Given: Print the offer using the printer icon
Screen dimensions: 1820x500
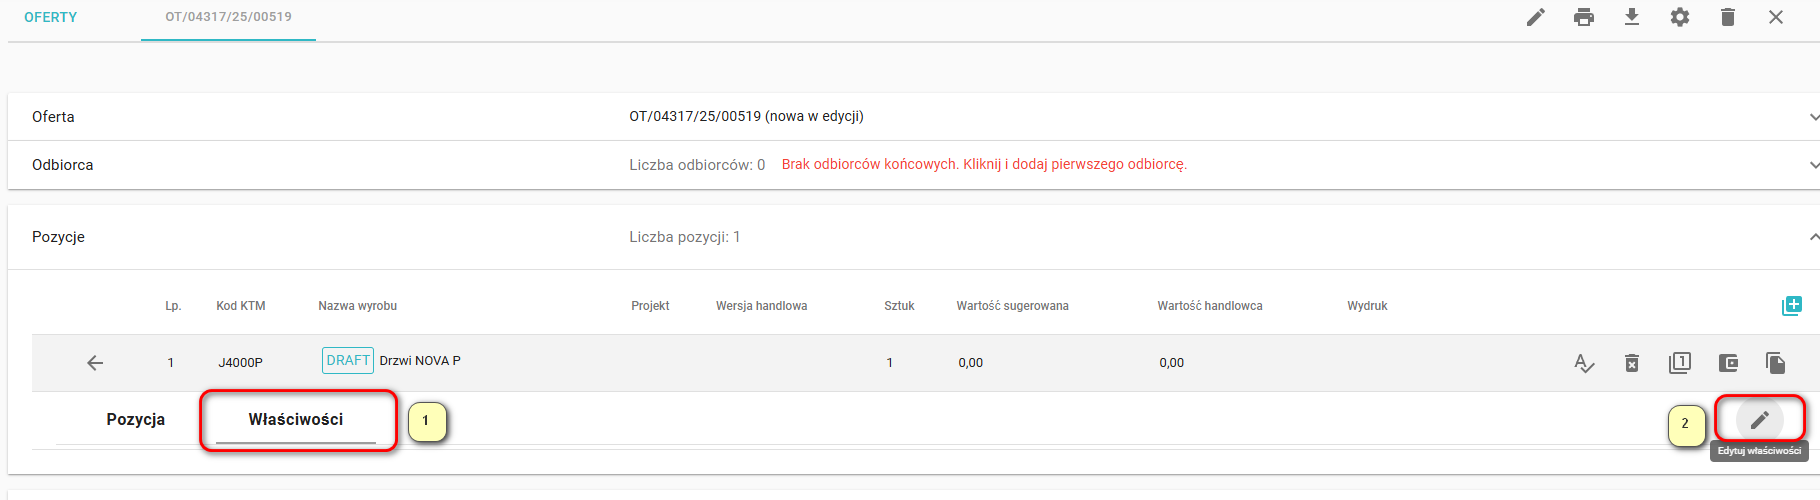Looking at the screenshot, I should pyautogui.click(x=1583, y=17).
